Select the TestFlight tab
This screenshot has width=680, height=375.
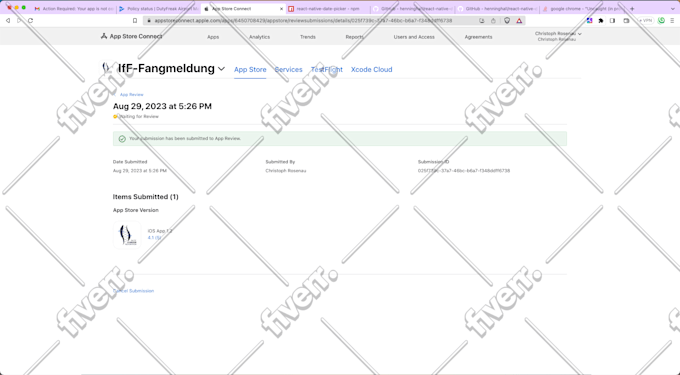click(327, 69)
